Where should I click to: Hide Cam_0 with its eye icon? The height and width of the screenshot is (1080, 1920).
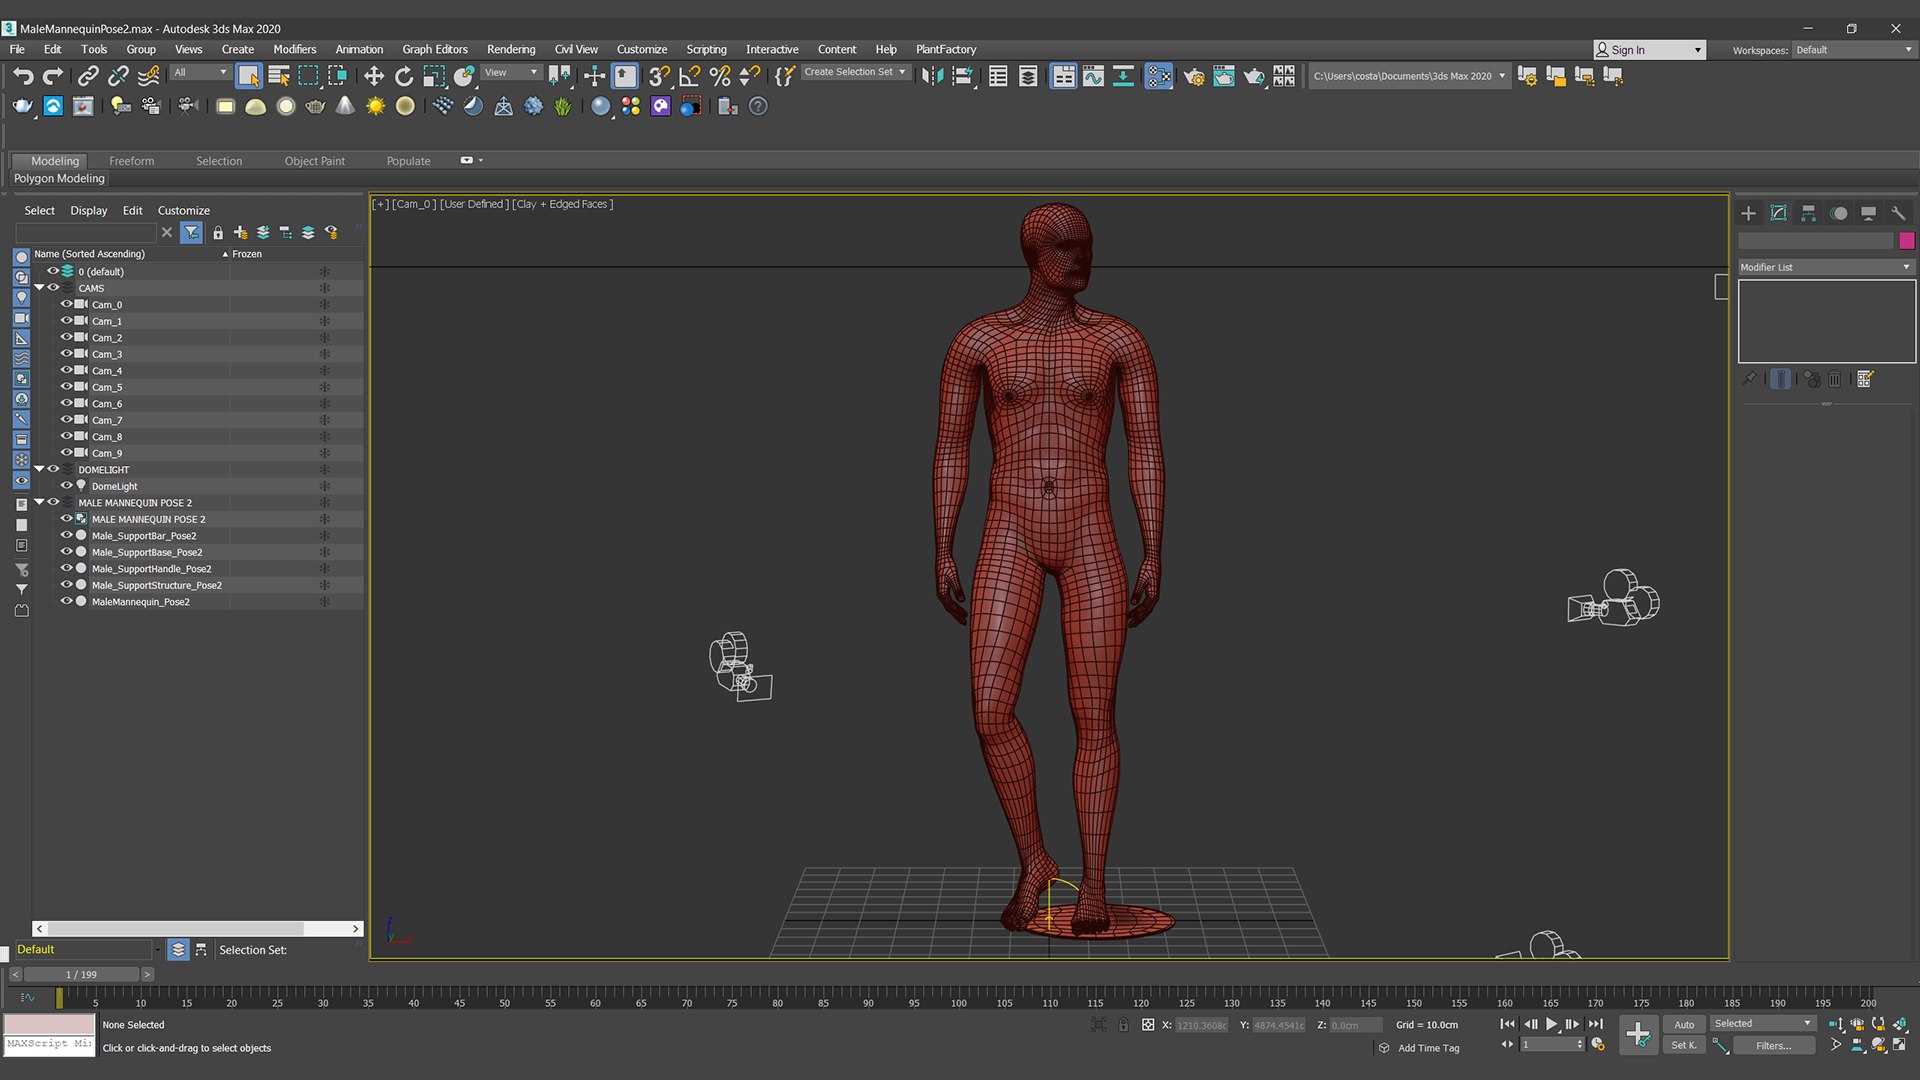[x=67, y=304]
